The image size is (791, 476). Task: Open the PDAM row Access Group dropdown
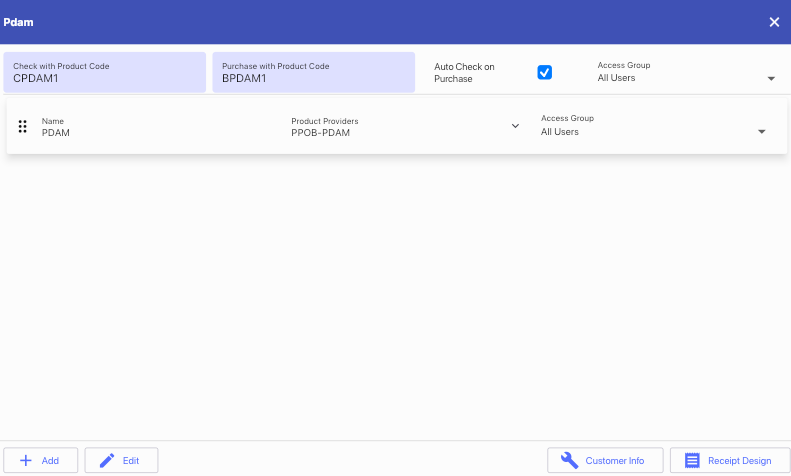tap(653, 126)
